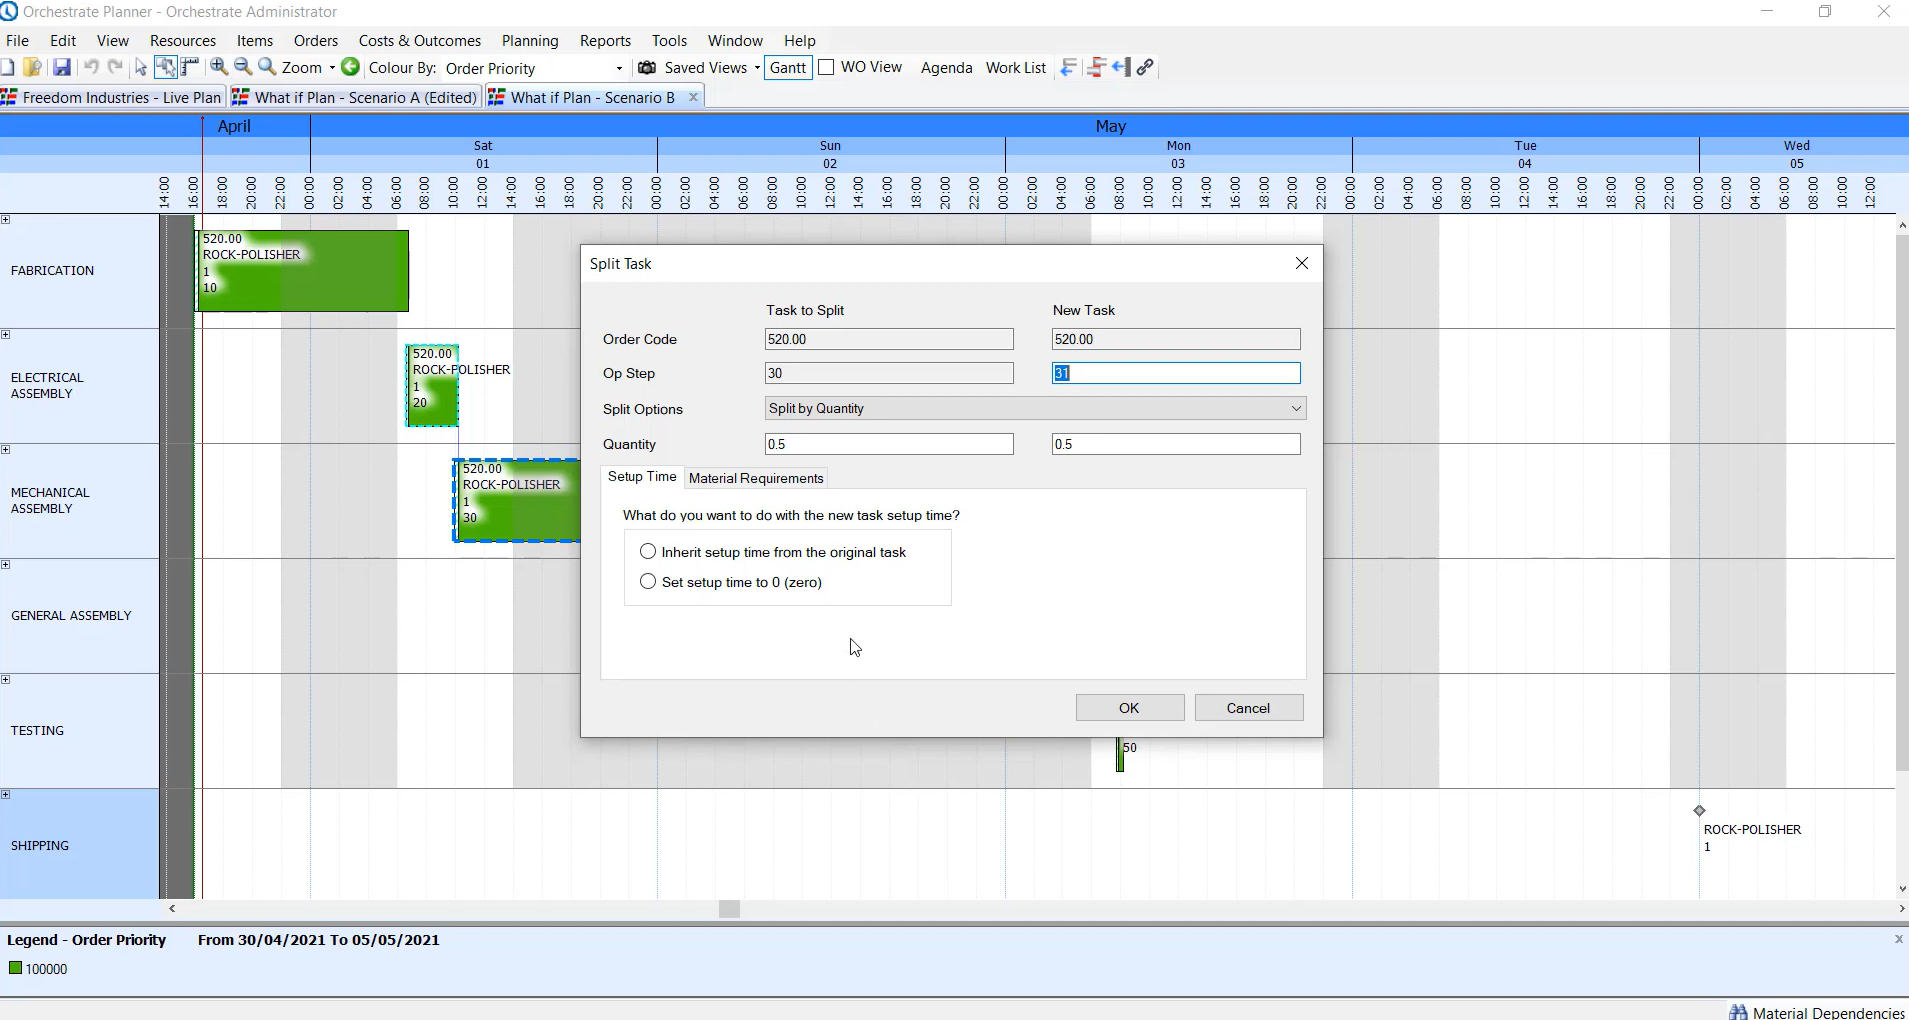Switch to the Material Requirements tab
1909x1020 pixels.
(x=755, y=478)
